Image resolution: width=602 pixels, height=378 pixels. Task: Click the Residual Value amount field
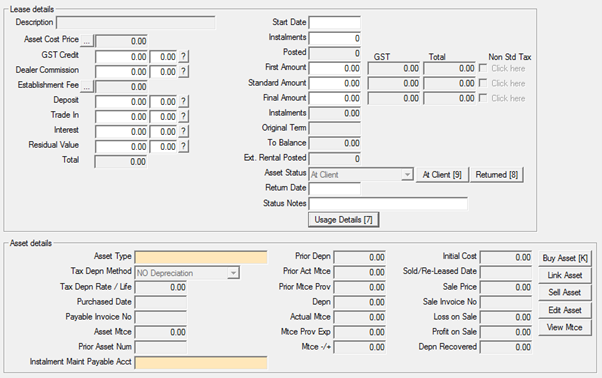click(x=121, y=147)
